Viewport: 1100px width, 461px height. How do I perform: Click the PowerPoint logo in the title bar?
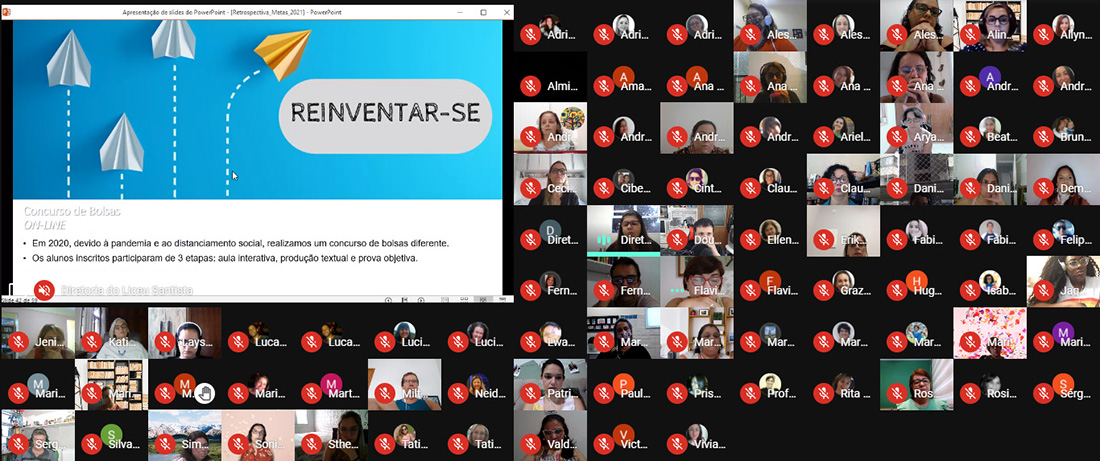coord(8,12)
